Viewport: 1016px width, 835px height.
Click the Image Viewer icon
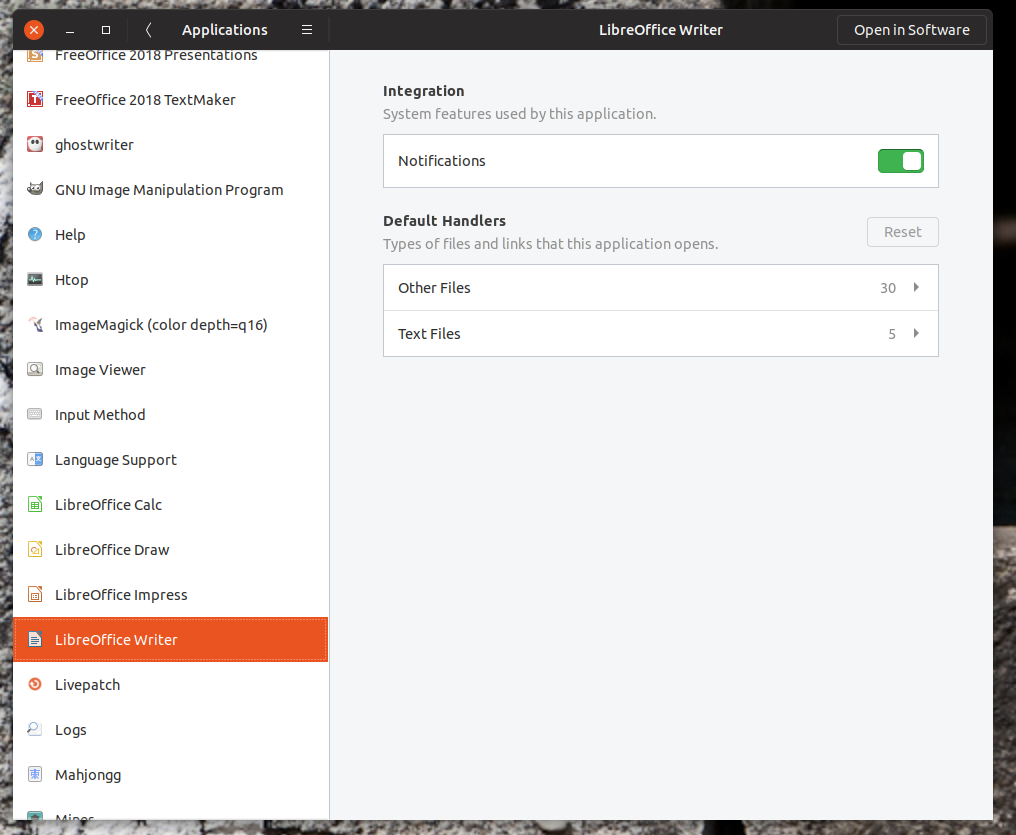tap(35, 369)
